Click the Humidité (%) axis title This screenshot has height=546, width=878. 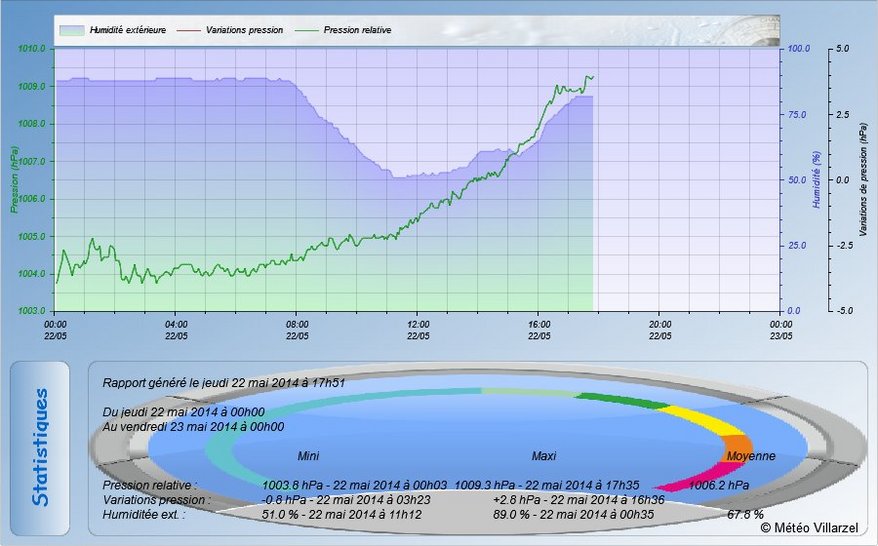pos(815,180)
